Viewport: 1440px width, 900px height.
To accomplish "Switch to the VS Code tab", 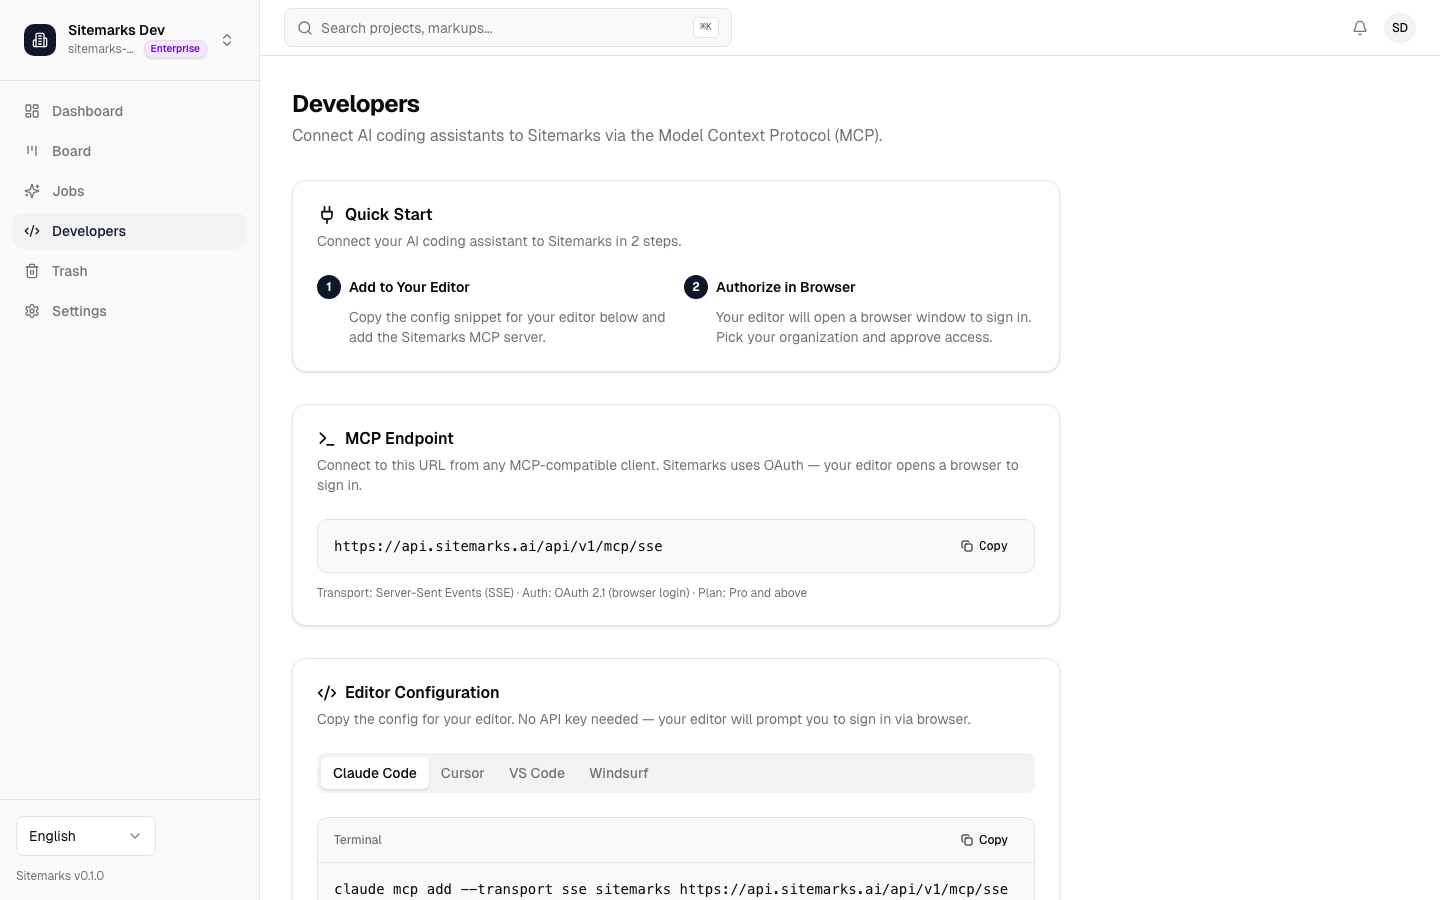I will tap(537, 773).
